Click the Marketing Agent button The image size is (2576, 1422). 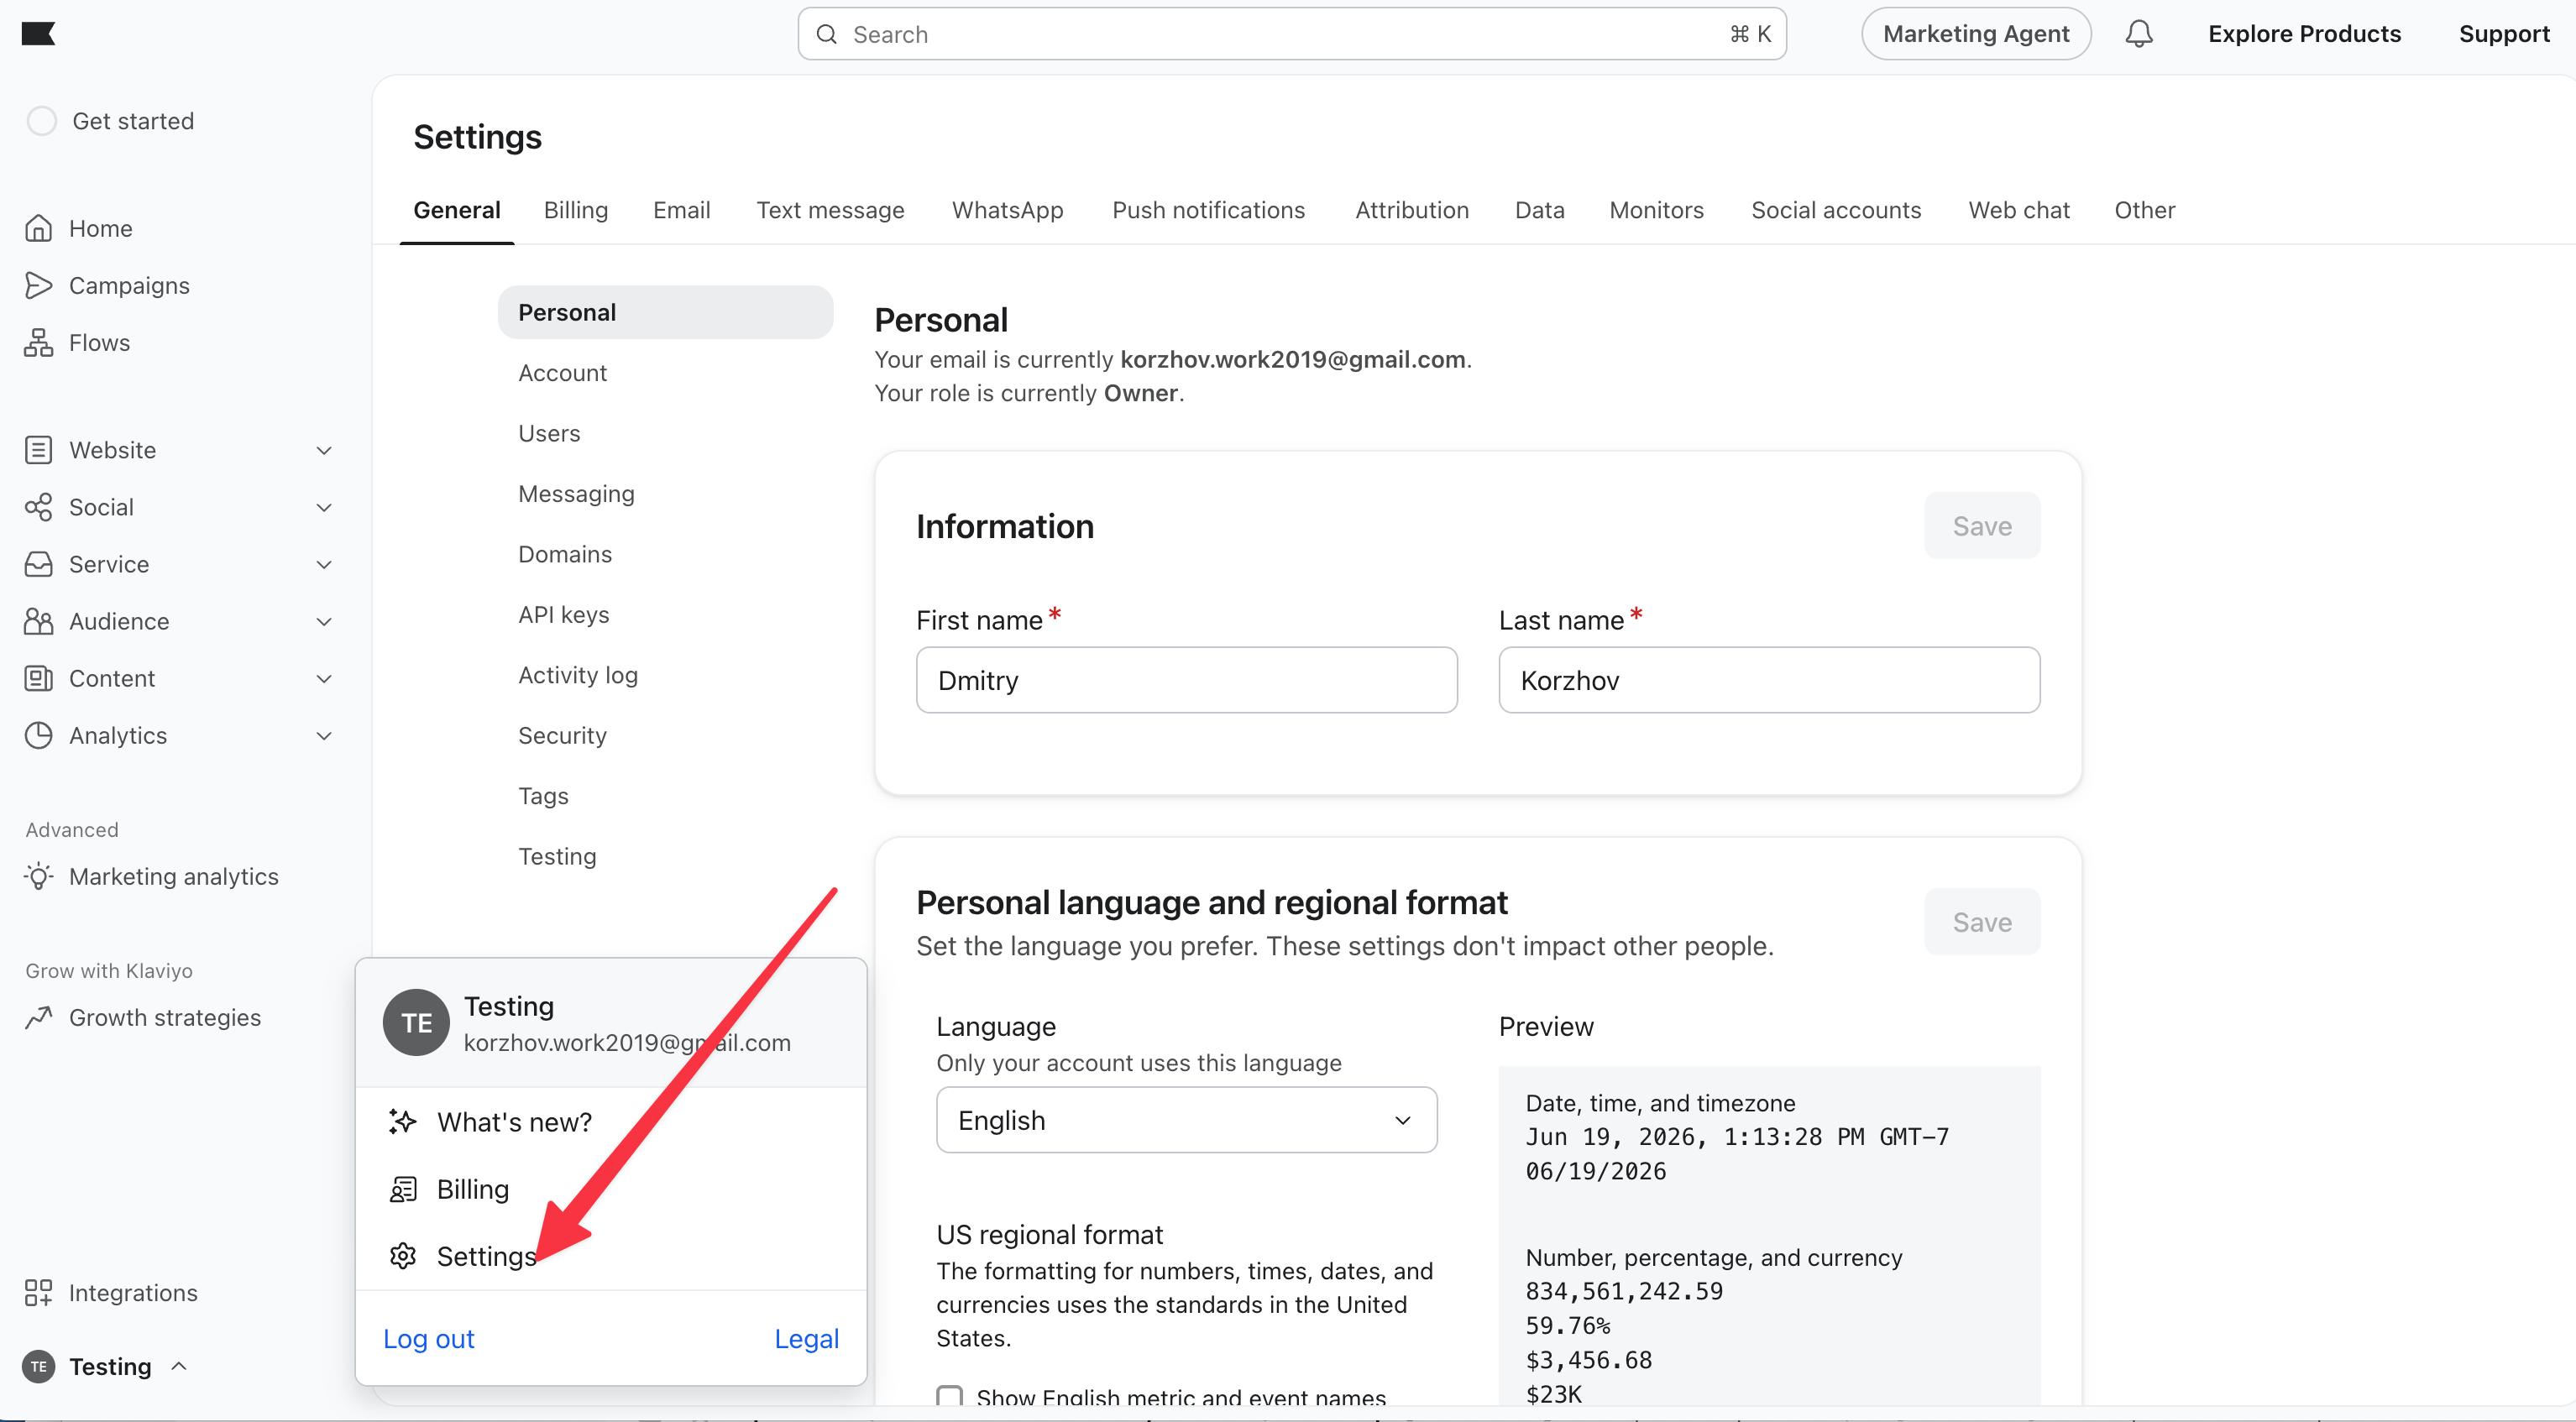pyautogui.click(x=1975, y=34)
